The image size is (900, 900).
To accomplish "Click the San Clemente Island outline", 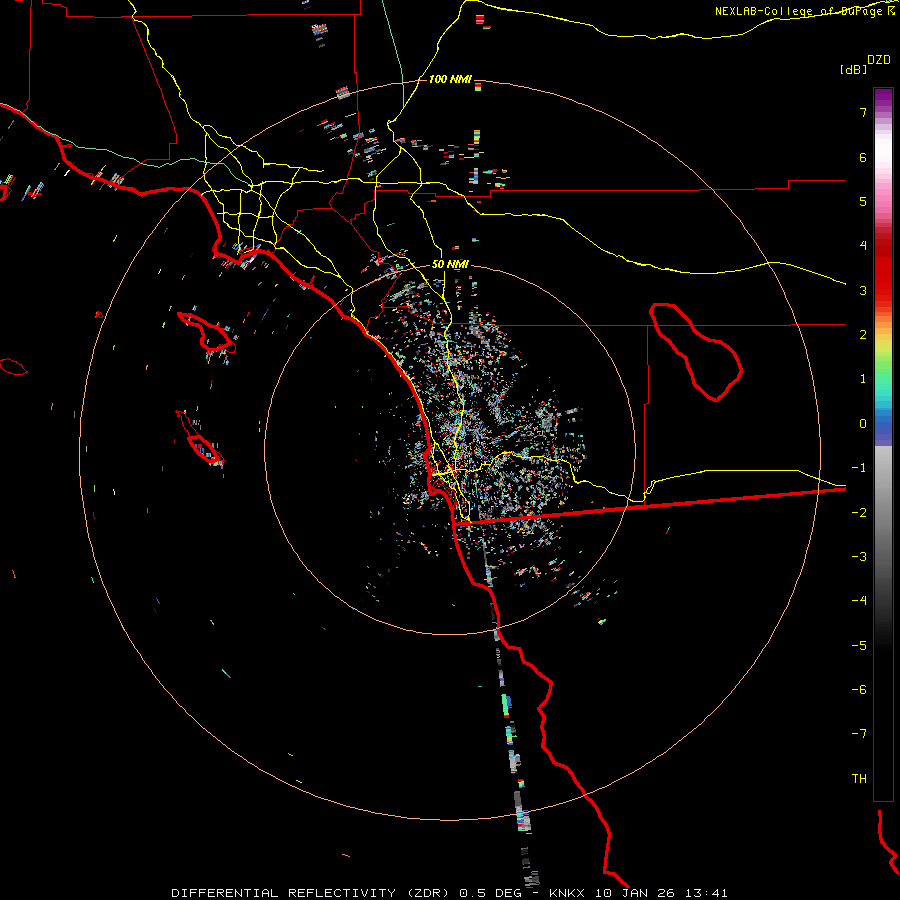I will (200, 439).
